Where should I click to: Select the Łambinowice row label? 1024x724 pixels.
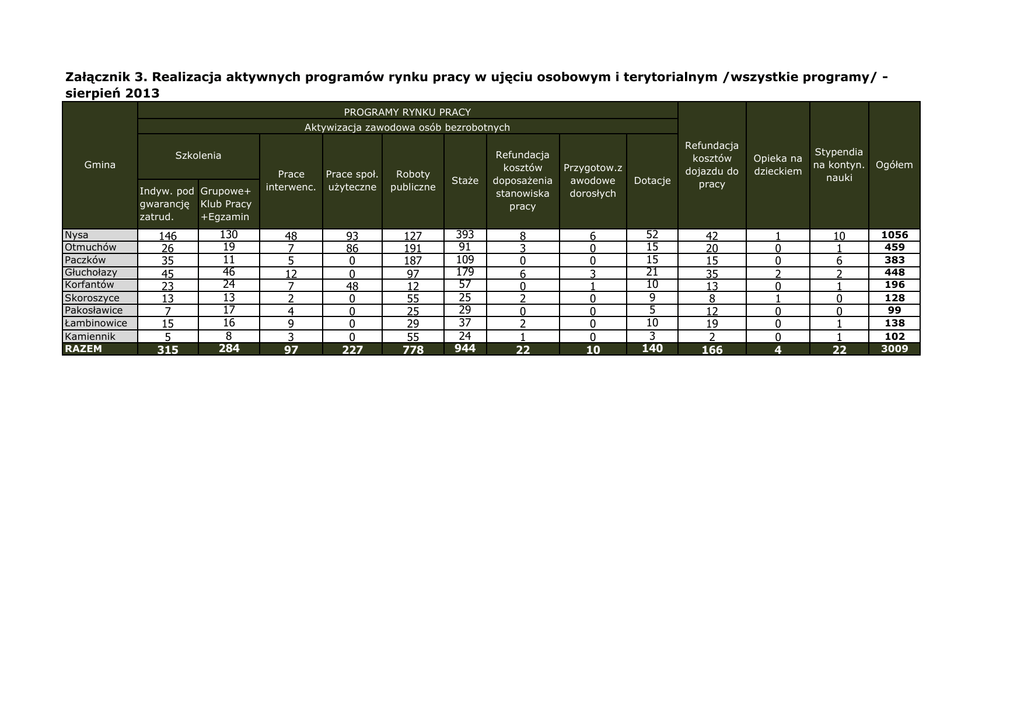(95, 323)
